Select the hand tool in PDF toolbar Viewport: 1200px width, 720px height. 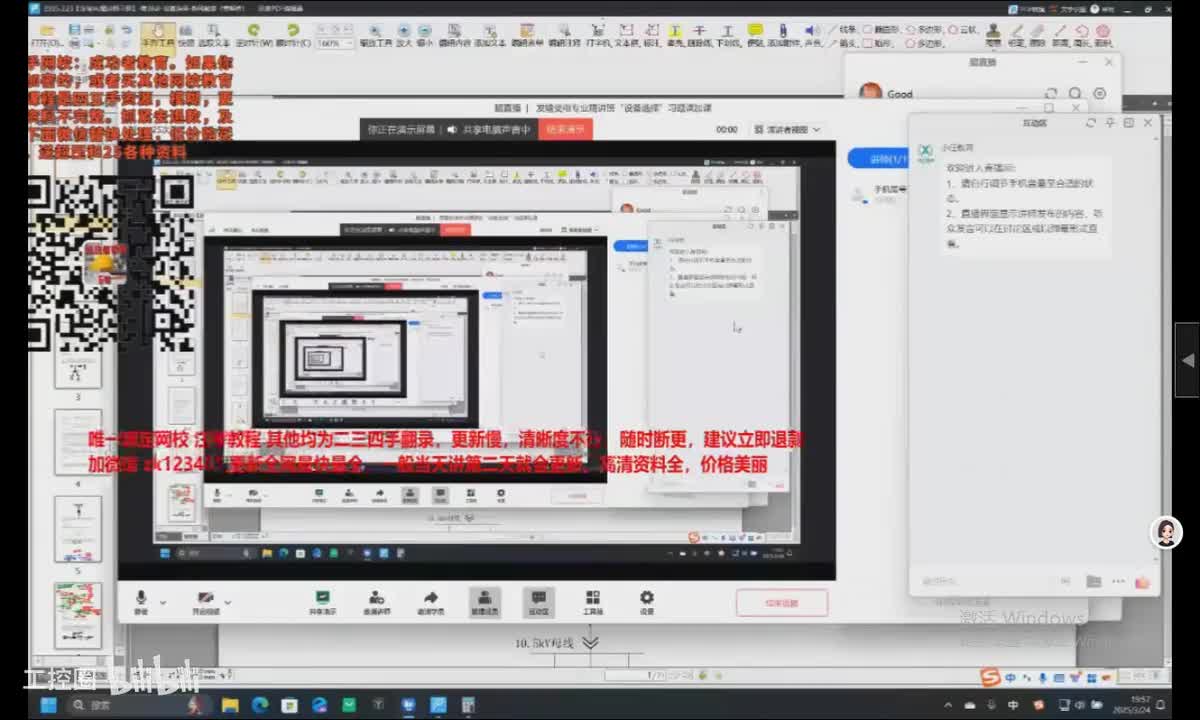point(158,36)
